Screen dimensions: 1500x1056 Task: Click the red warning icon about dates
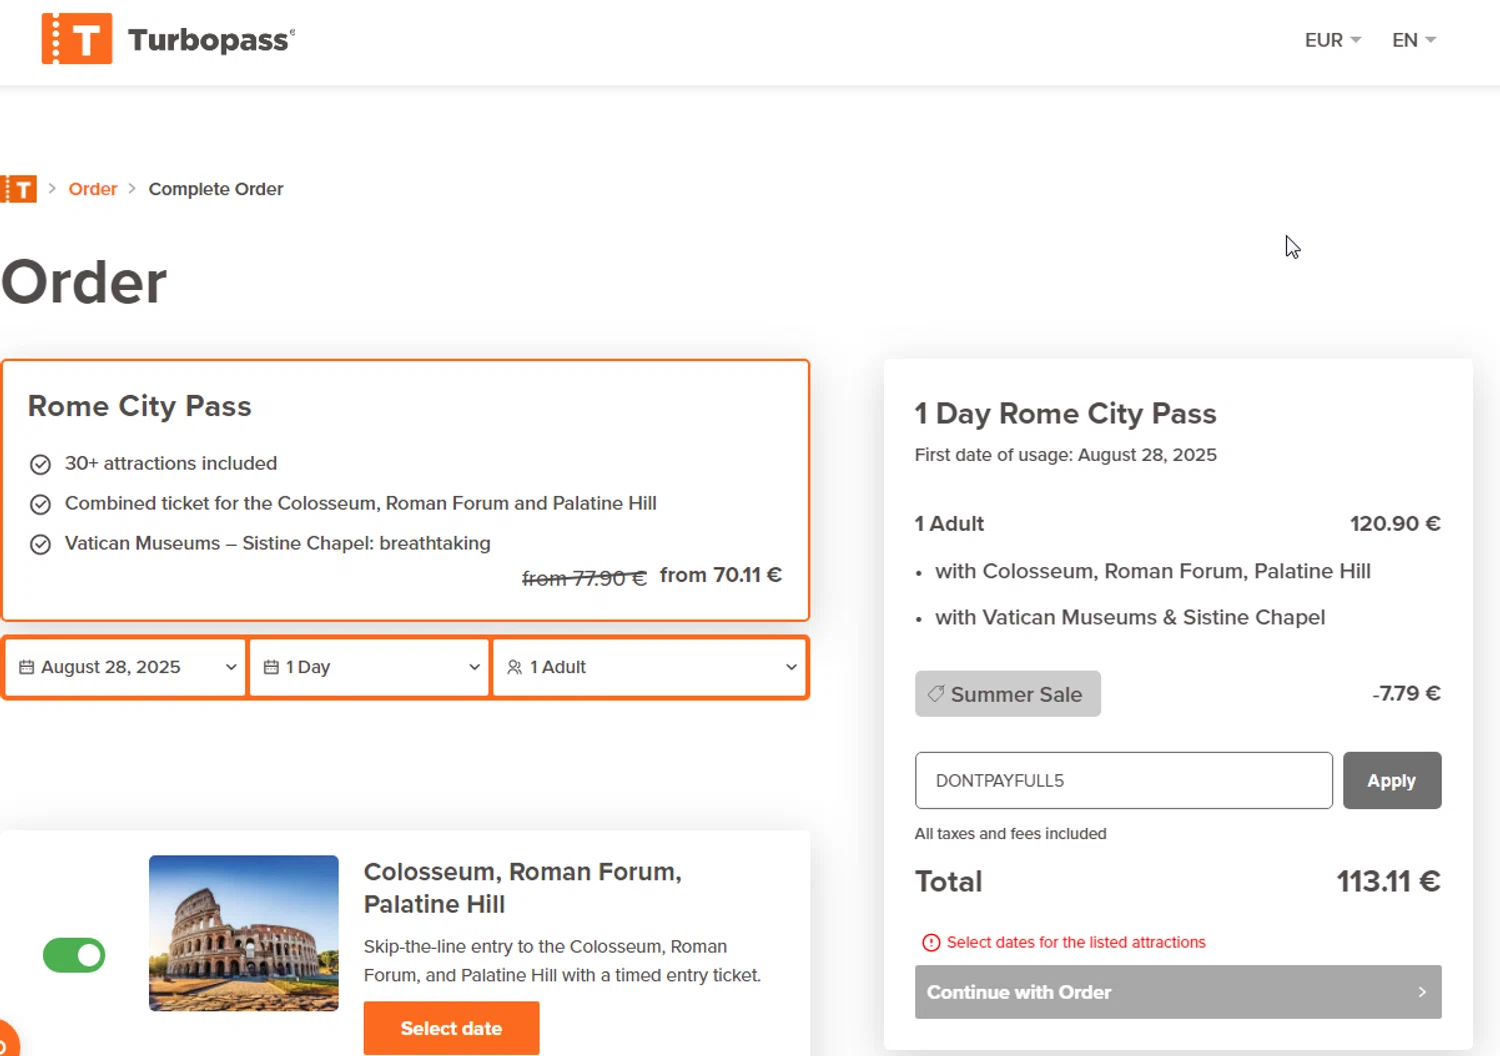point(931,942)
